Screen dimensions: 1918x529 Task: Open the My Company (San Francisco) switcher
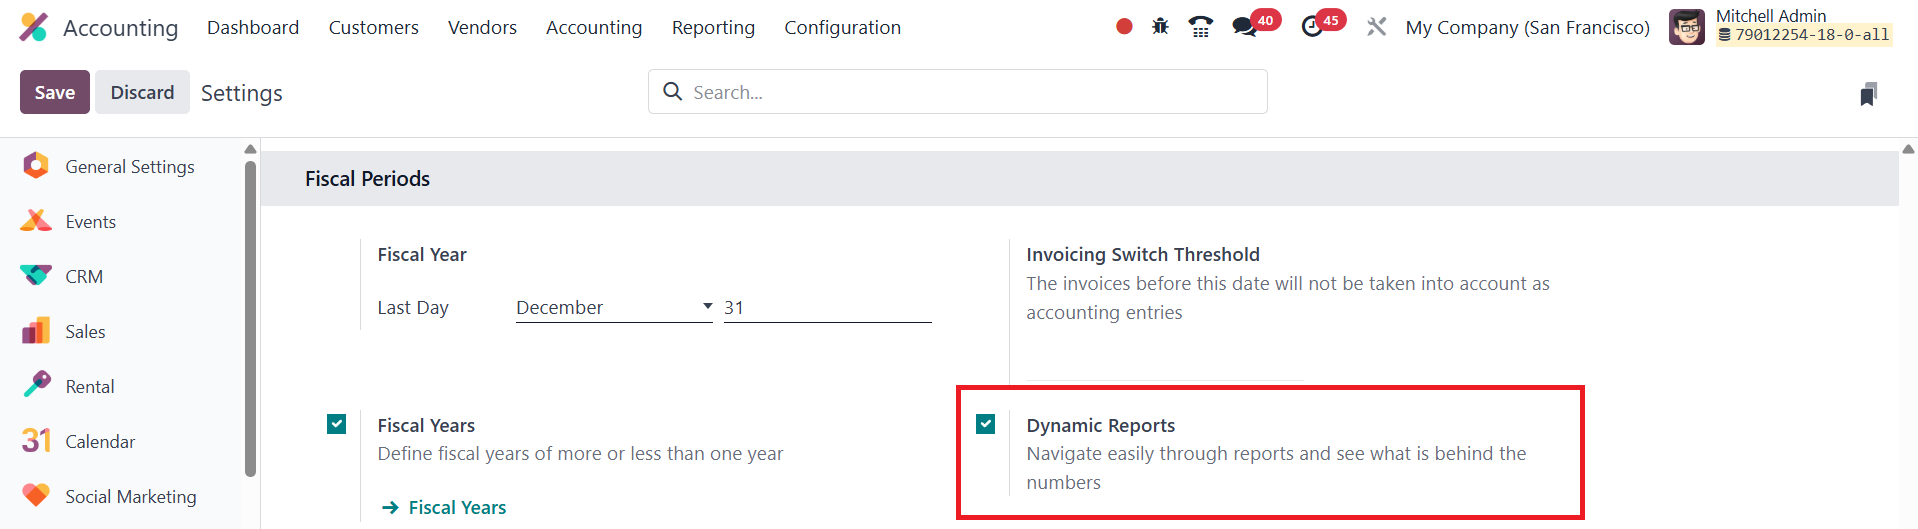[1527, 28]
